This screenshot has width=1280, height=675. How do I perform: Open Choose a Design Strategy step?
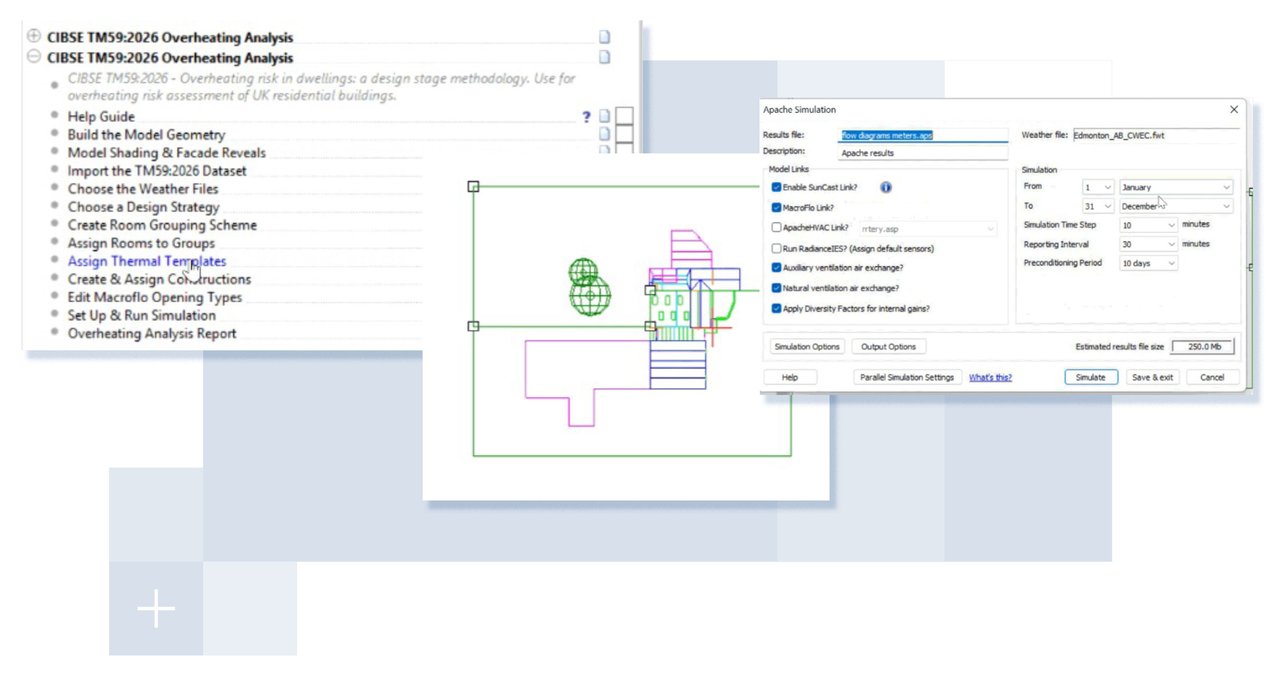pyautogui.click(x=143, y=207)
